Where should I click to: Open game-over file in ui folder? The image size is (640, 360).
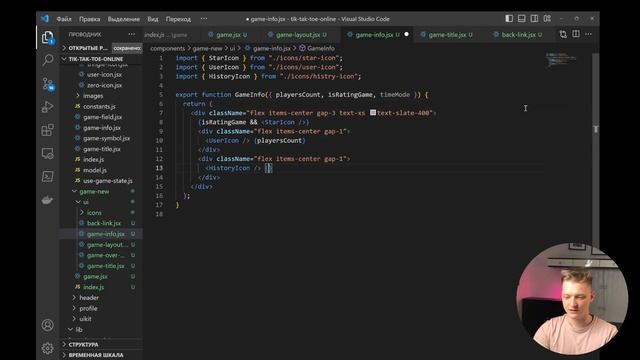click(x=105, y=255)
